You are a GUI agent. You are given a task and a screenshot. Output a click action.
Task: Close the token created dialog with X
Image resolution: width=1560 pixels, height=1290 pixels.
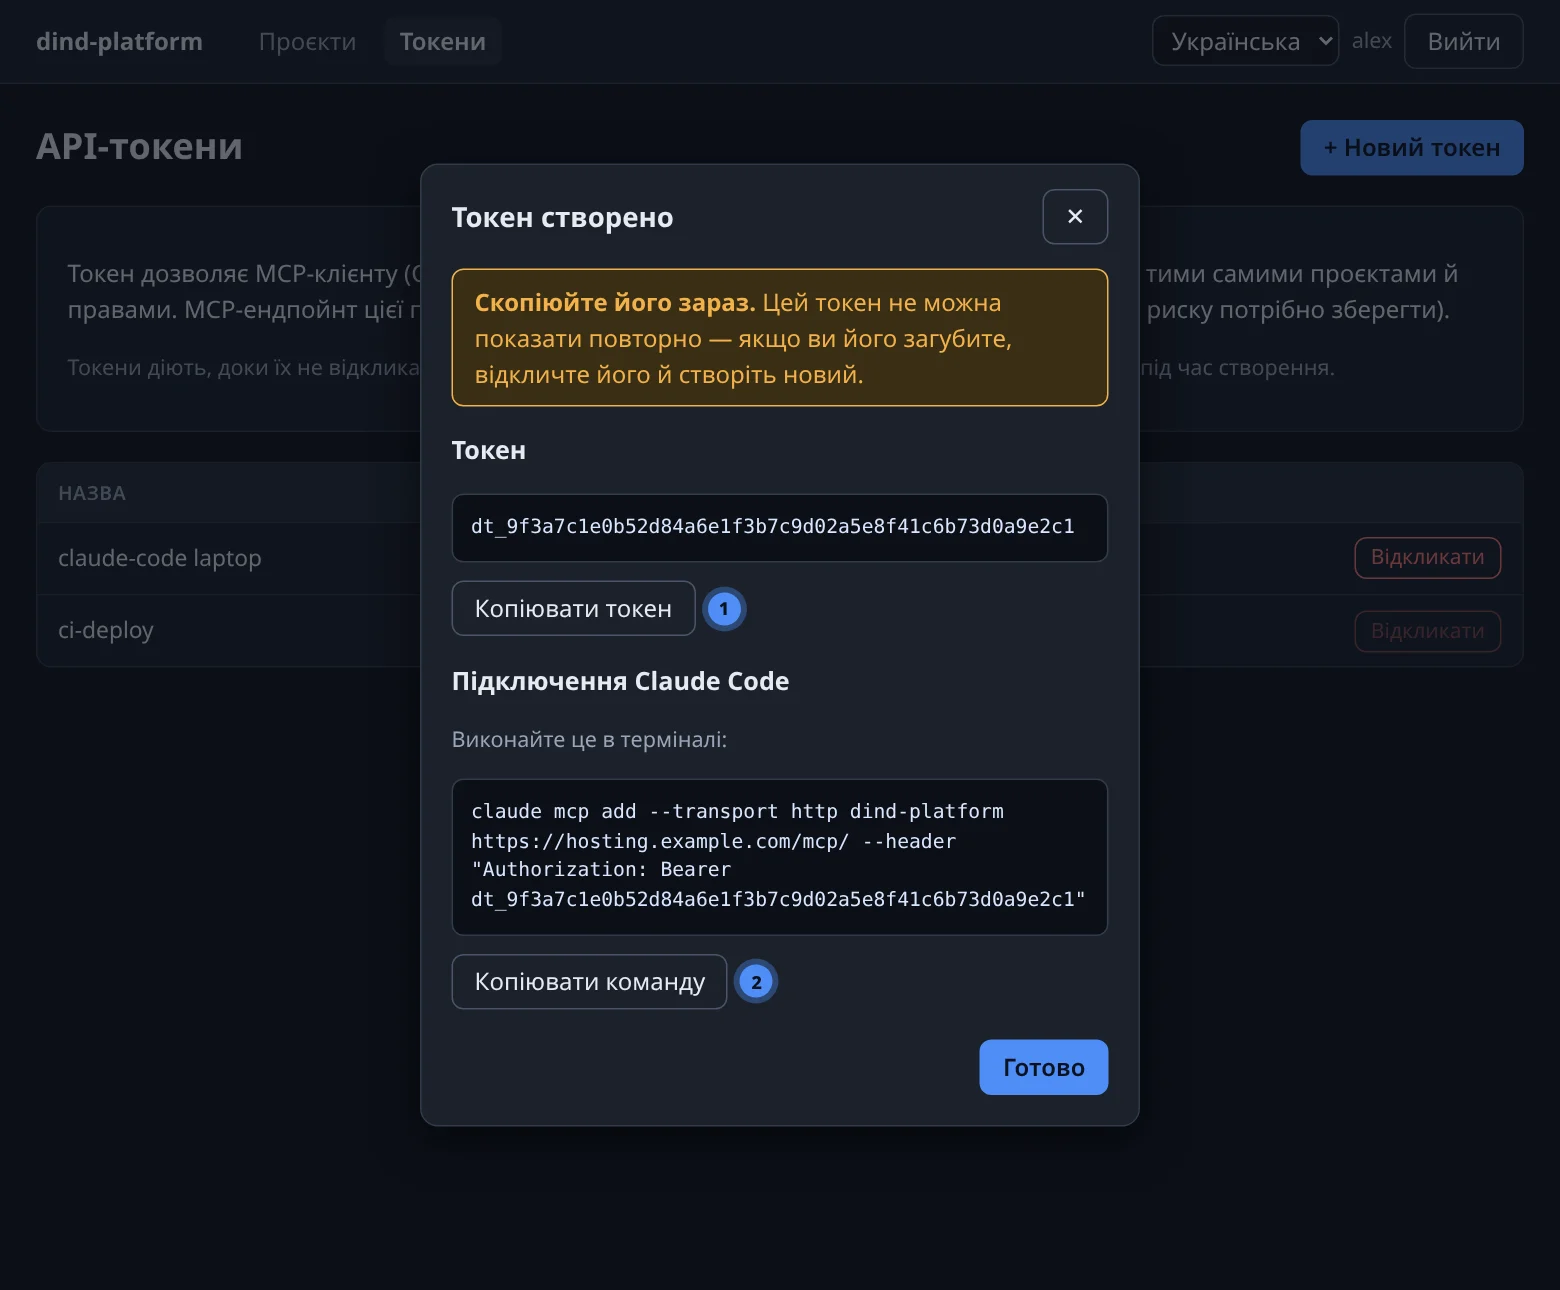coord(1075,216)
